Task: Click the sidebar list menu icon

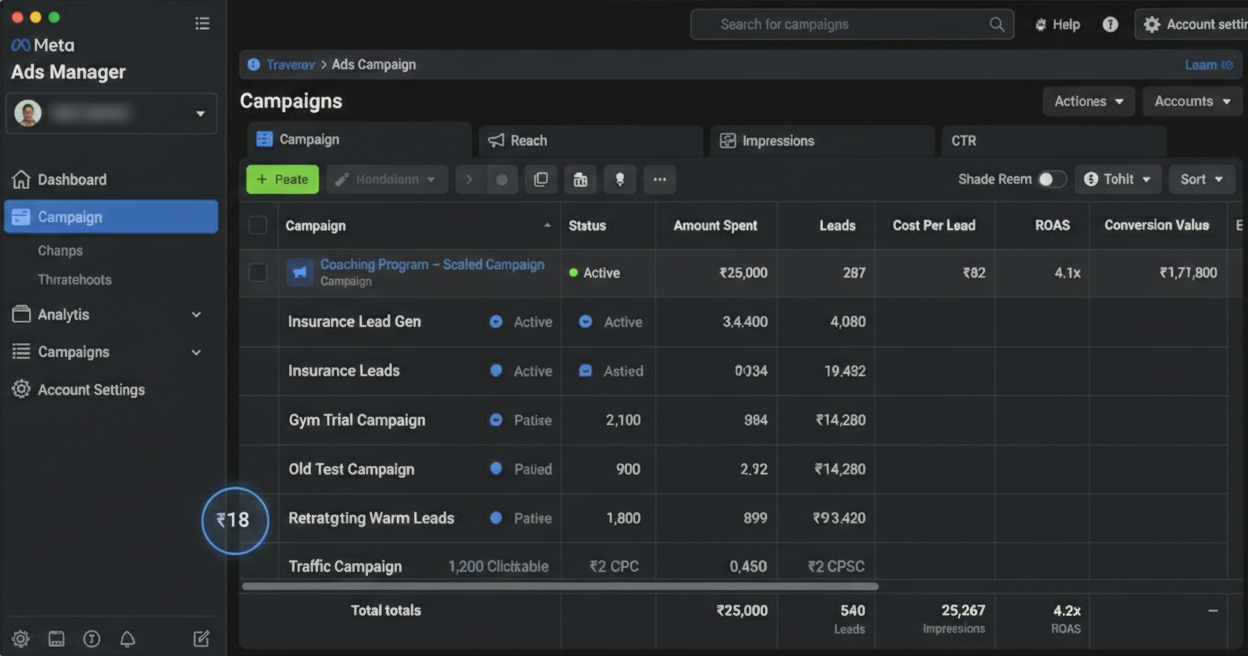Action: point(202,24)
